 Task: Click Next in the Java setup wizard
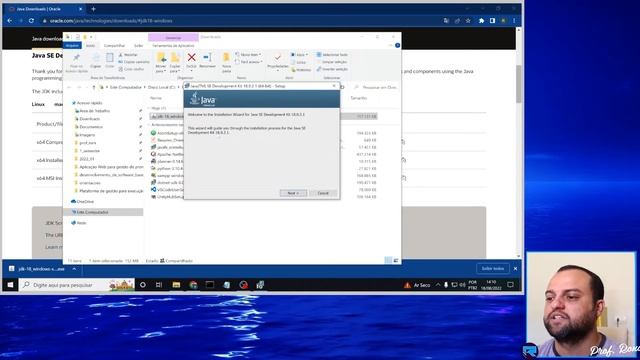293,193
